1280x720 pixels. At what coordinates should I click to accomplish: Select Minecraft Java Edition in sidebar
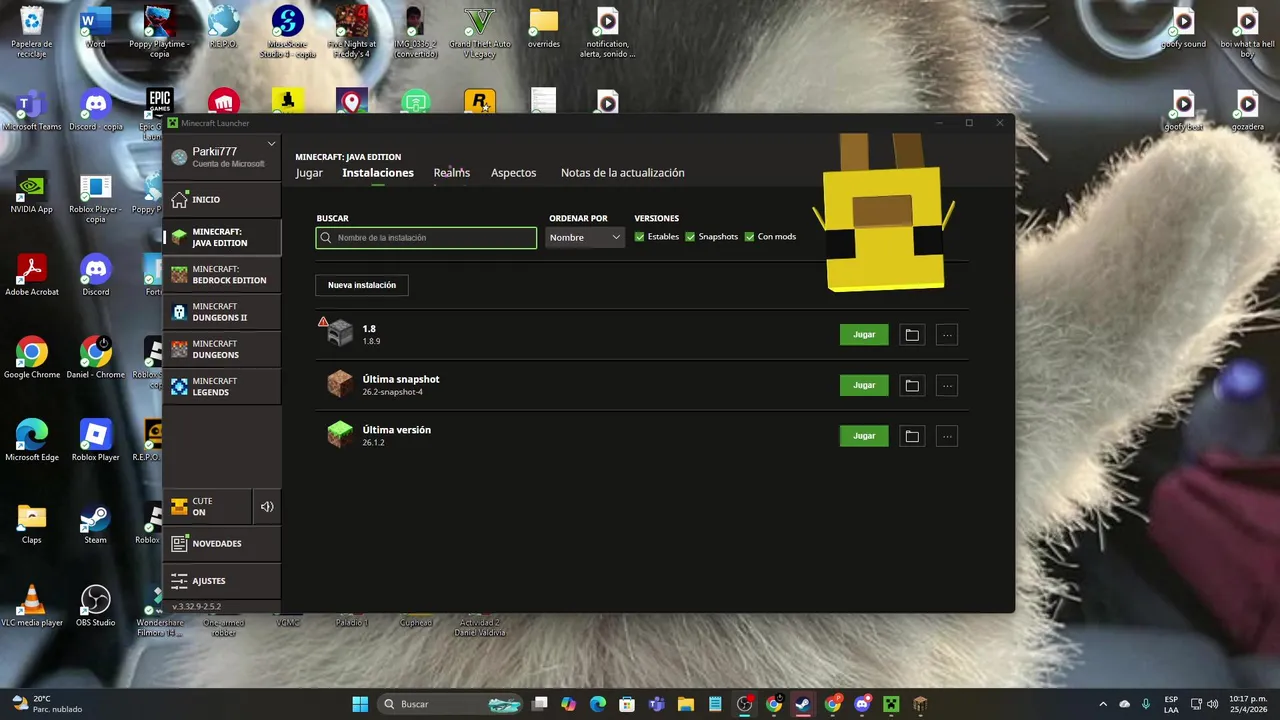click(222, 237)
